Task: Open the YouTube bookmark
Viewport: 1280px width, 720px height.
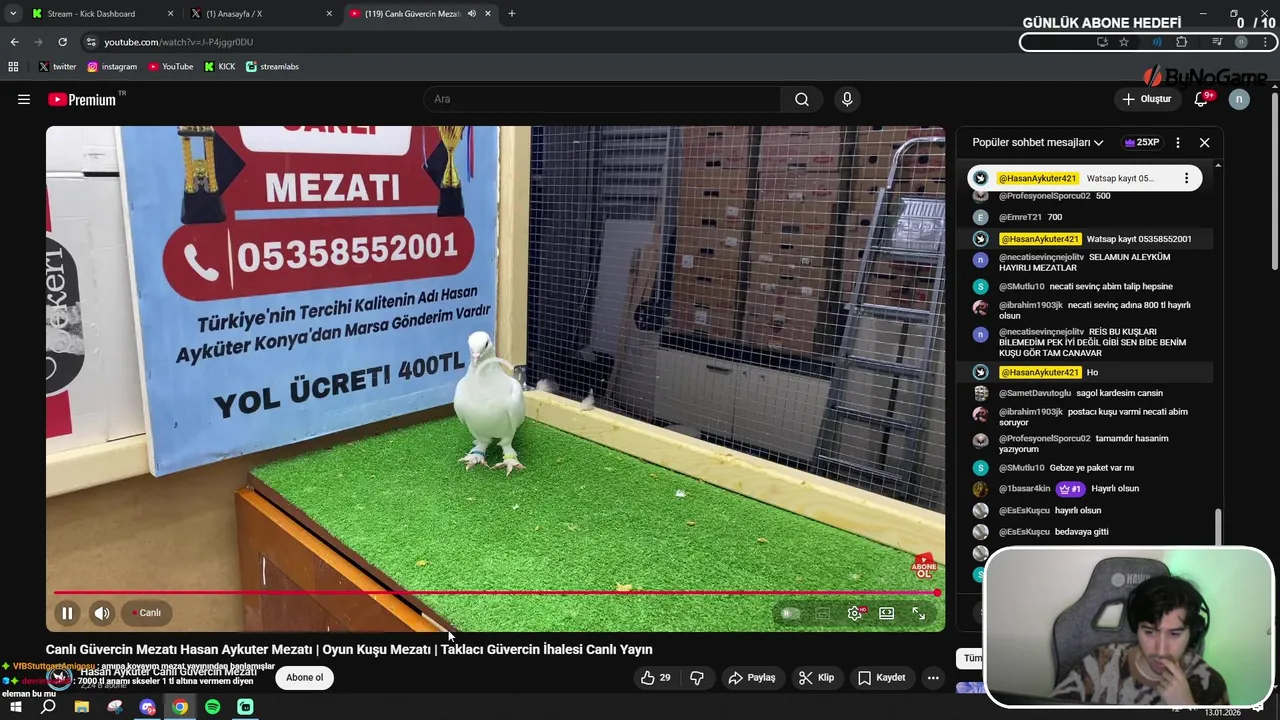Action: pyautogui.click(x=171, y=67)
